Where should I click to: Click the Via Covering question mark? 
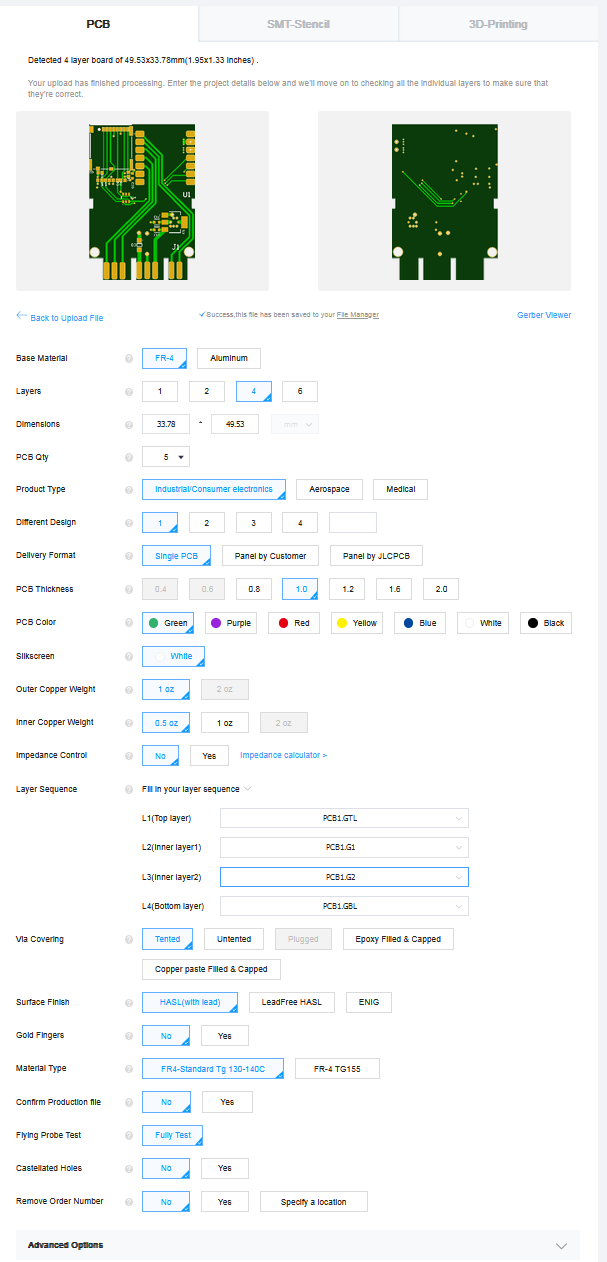tap(128, 939)
